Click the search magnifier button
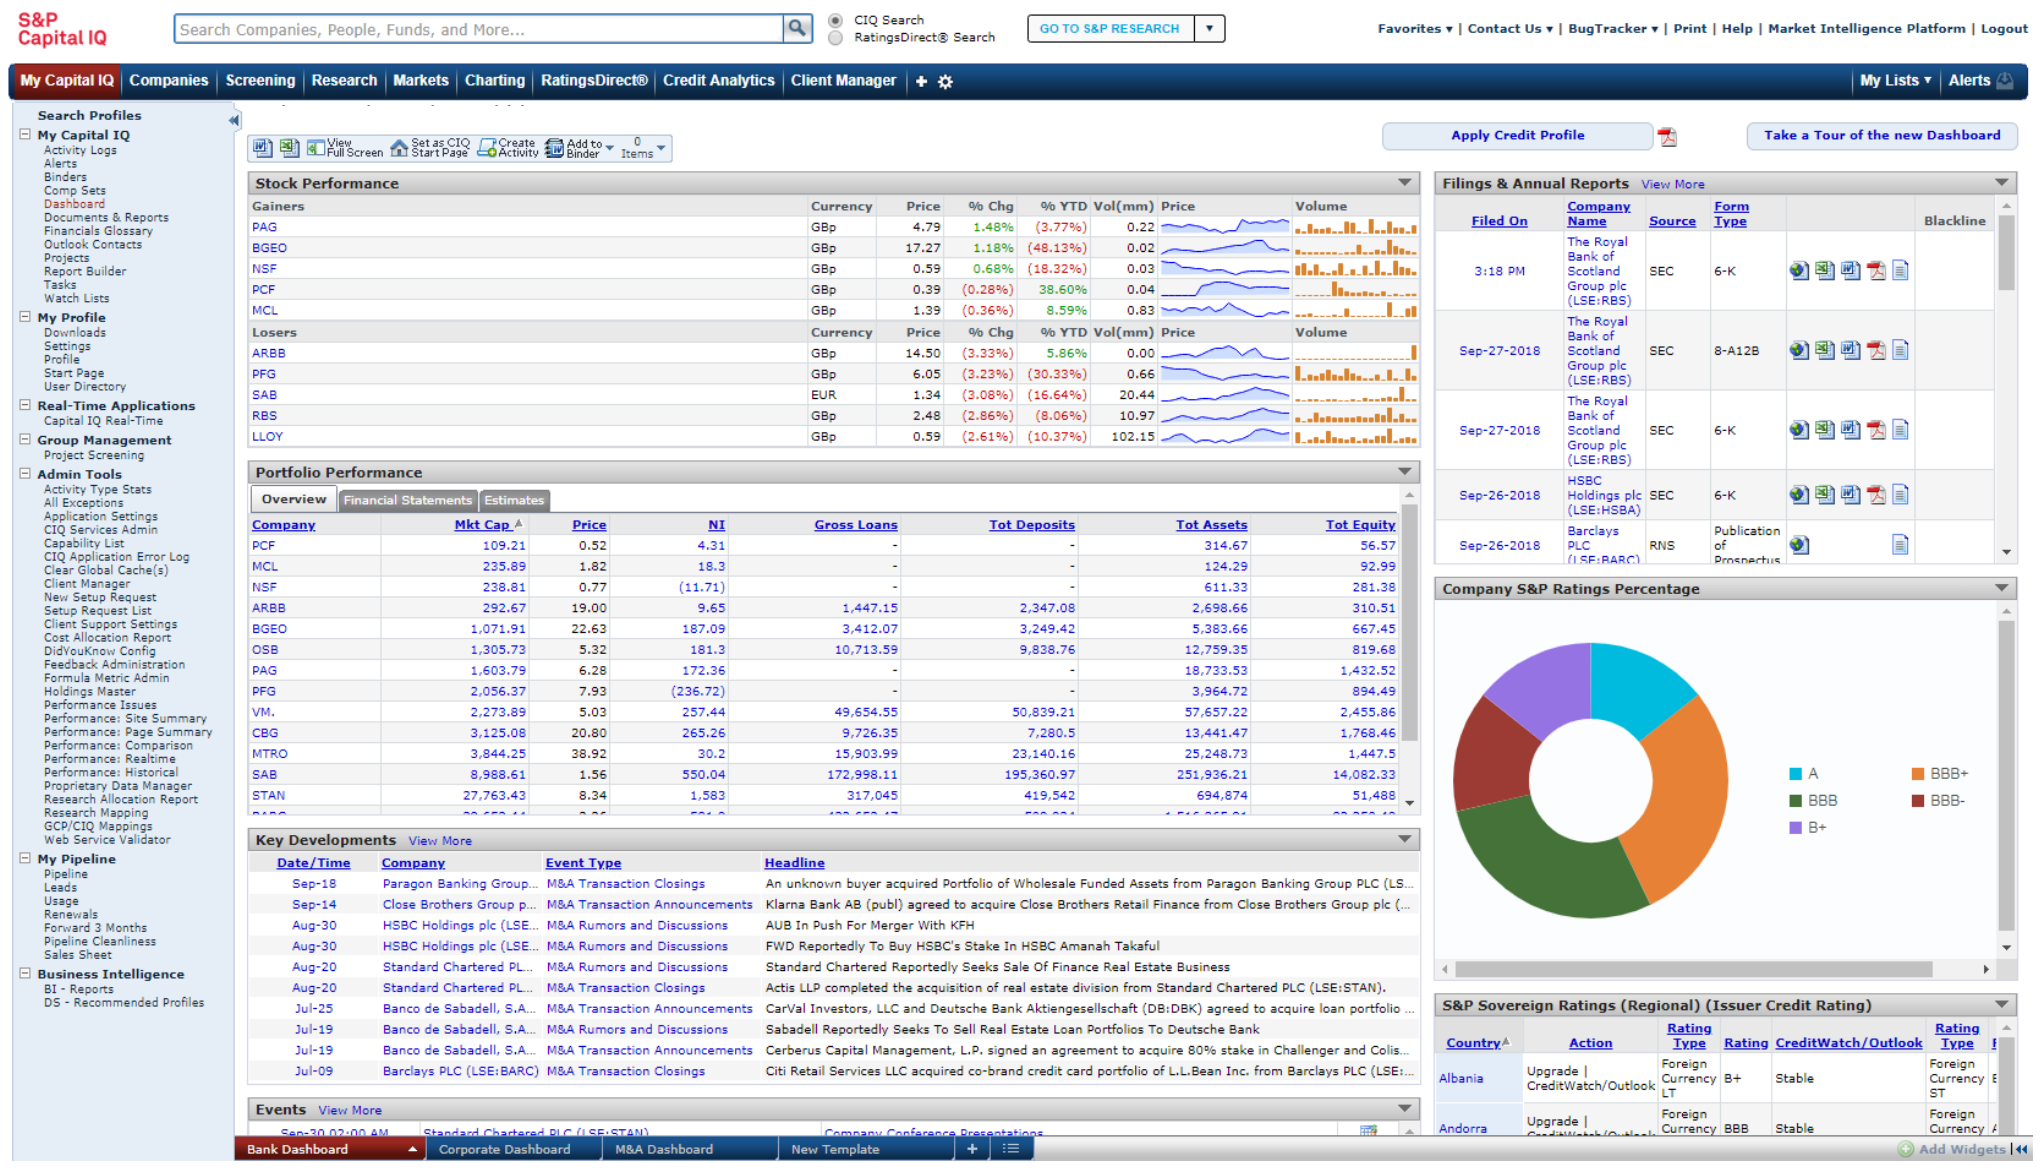Screen dimensions: 2043x1176 point(797,29)
